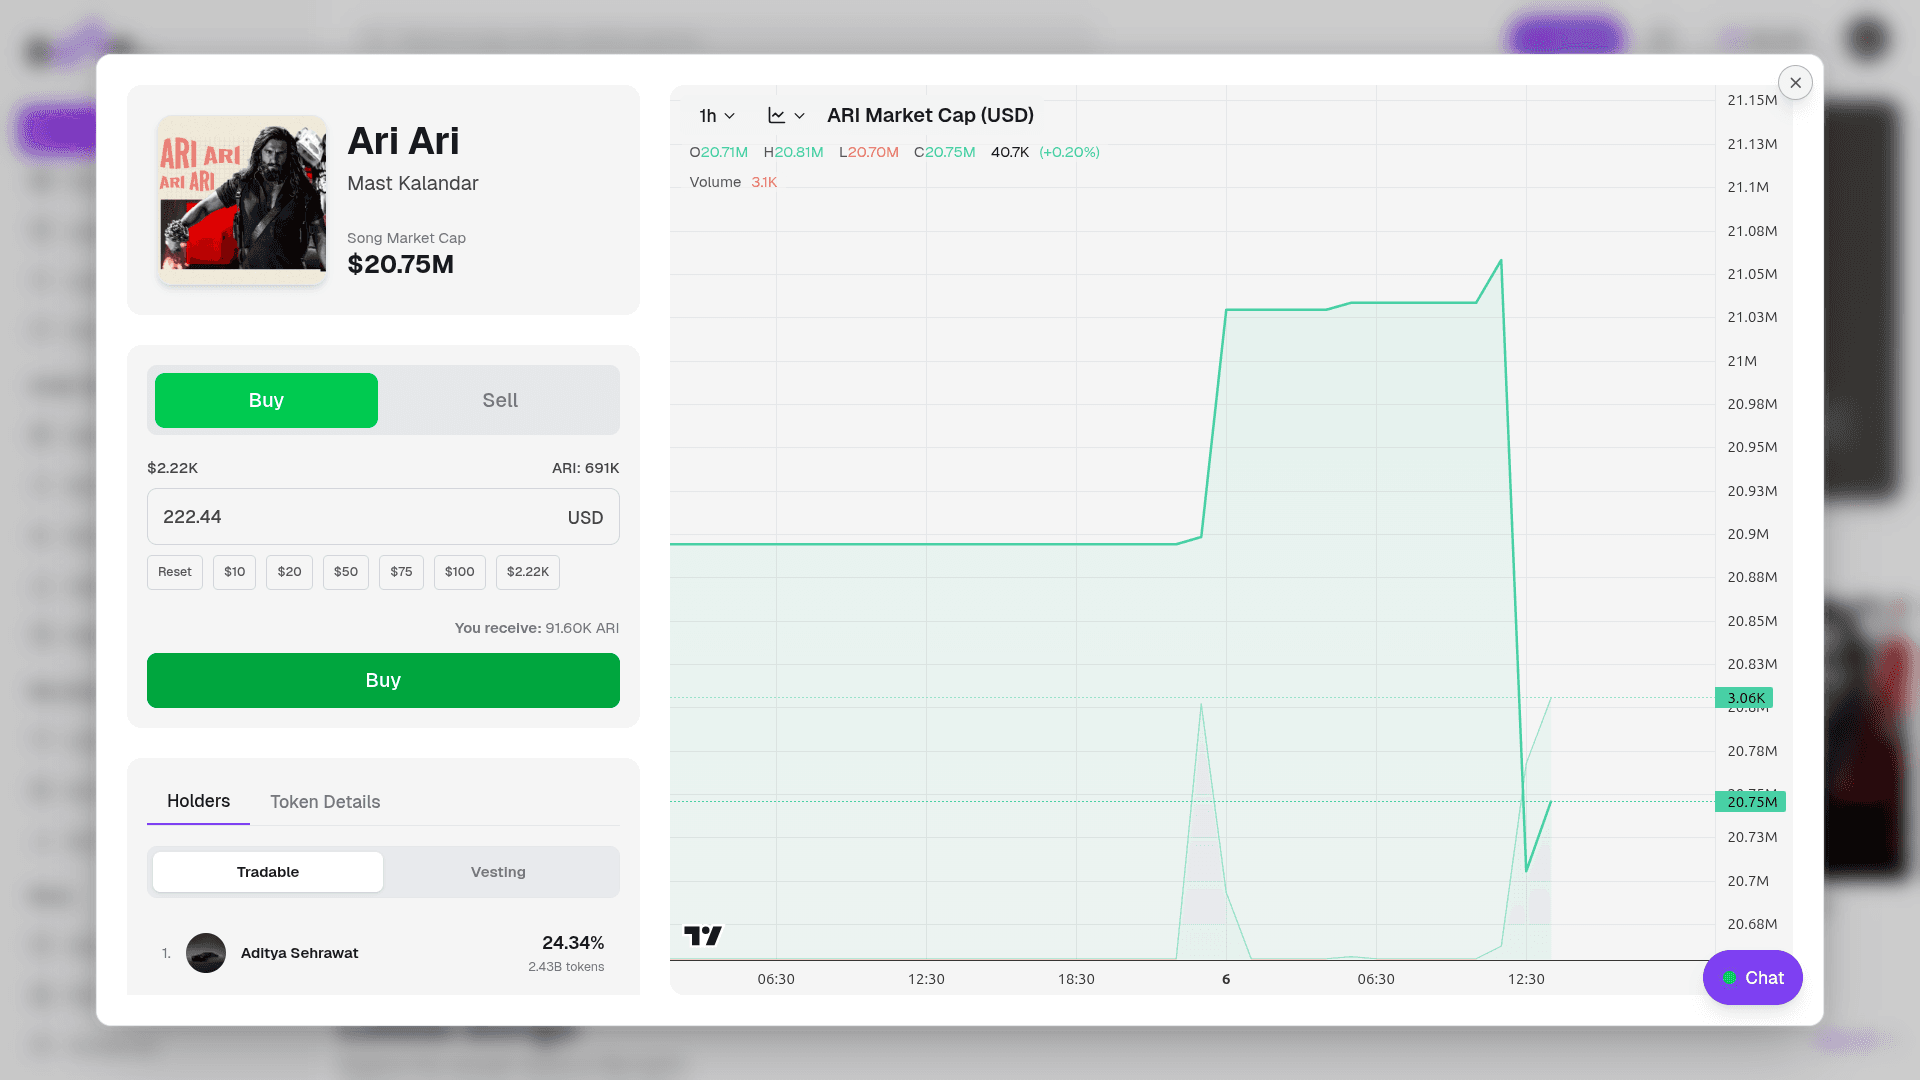Open the Chat bubble
Screen dimensions: 1920x1080
click(x=1752, y=978)
